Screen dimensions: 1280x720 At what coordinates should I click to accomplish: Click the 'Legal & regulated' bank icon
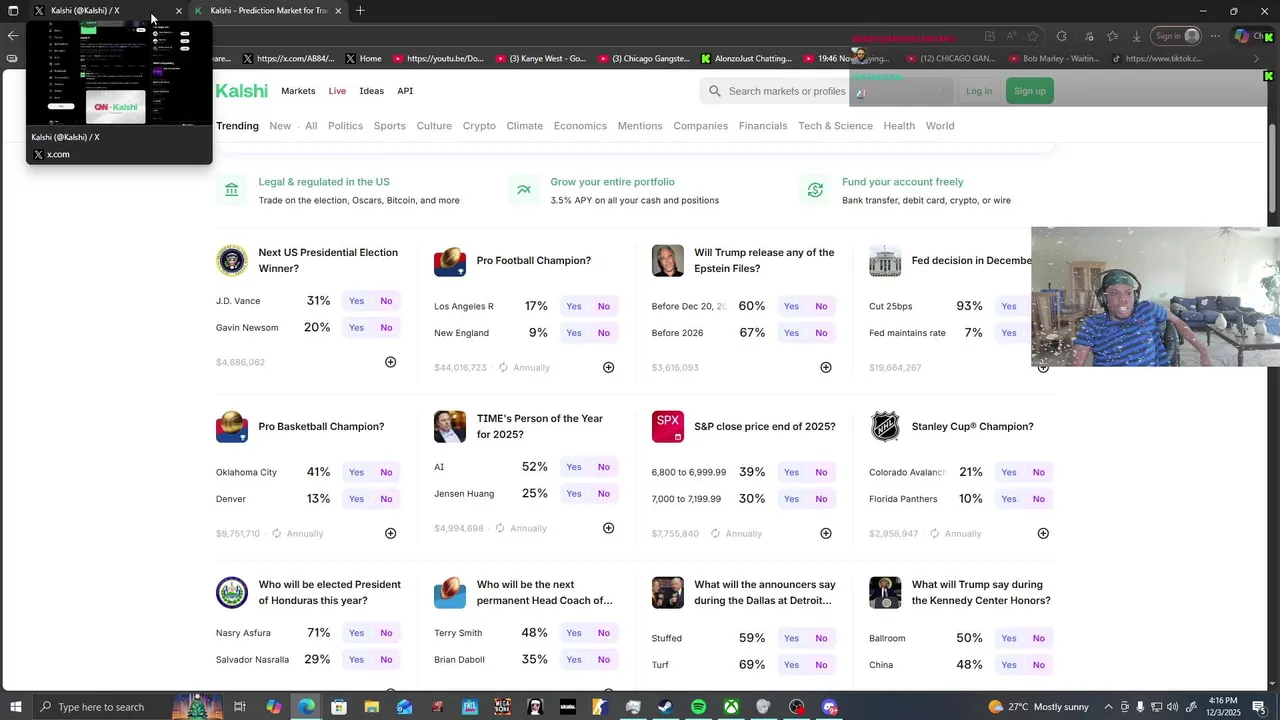pos(232,190)
